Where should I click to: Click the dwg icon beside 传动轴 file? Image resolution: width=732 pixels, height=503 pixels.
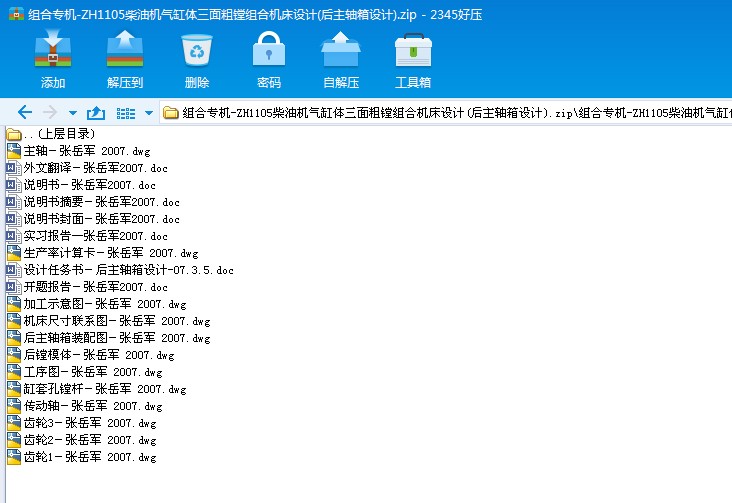coord(14,406)
